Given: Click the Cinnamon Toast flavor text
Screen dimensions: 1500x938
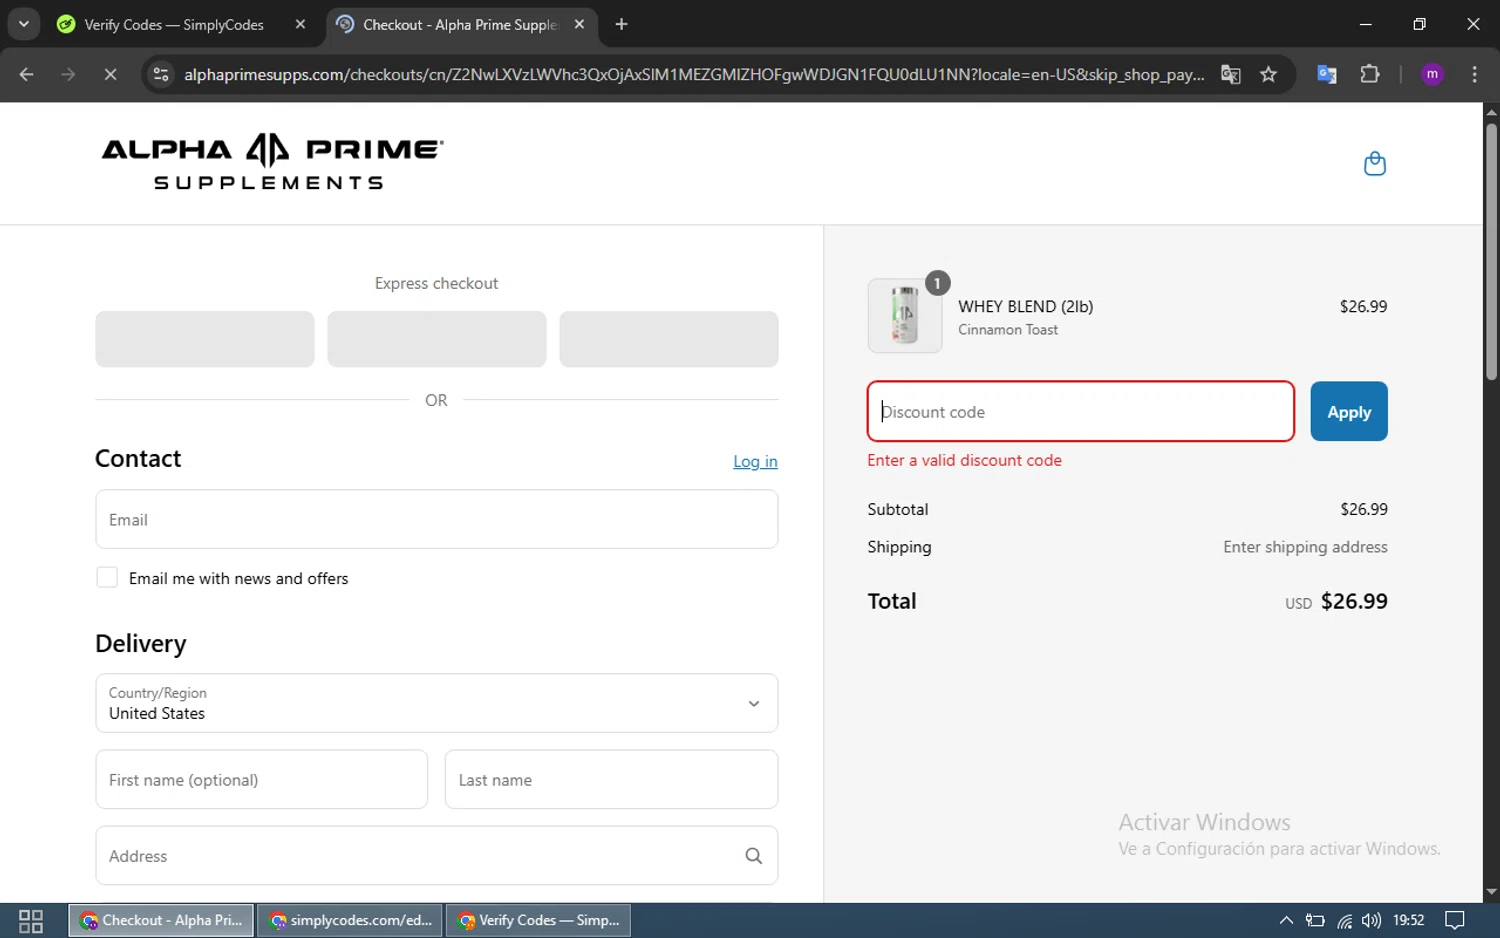Looking at the screenshot, I should point(1008,329).
